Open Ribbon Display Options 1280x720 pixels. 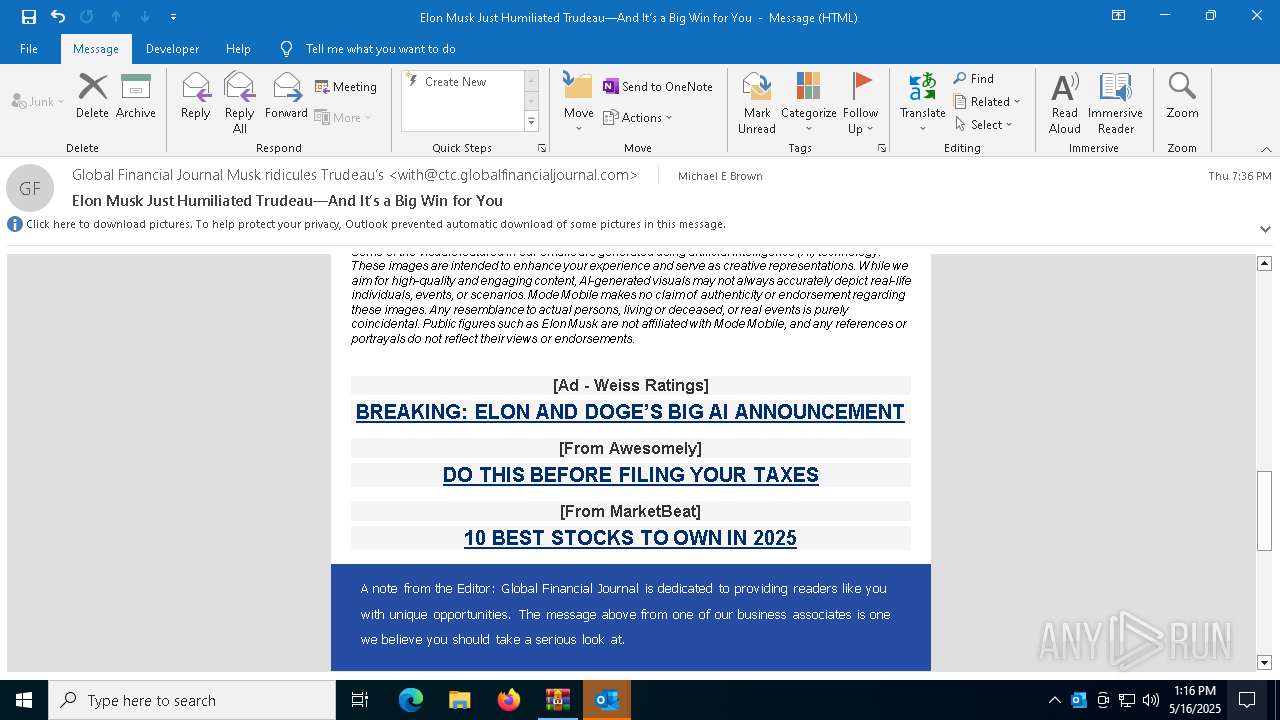[1119, 16]
